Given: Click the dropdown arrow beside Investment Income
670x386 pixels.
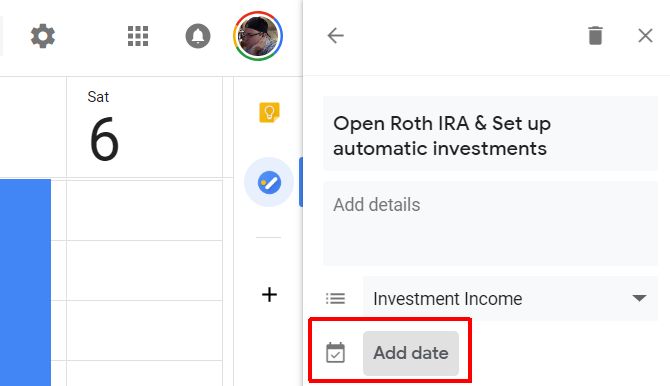Looking at the screenshot, I should [x=639, y=298].
